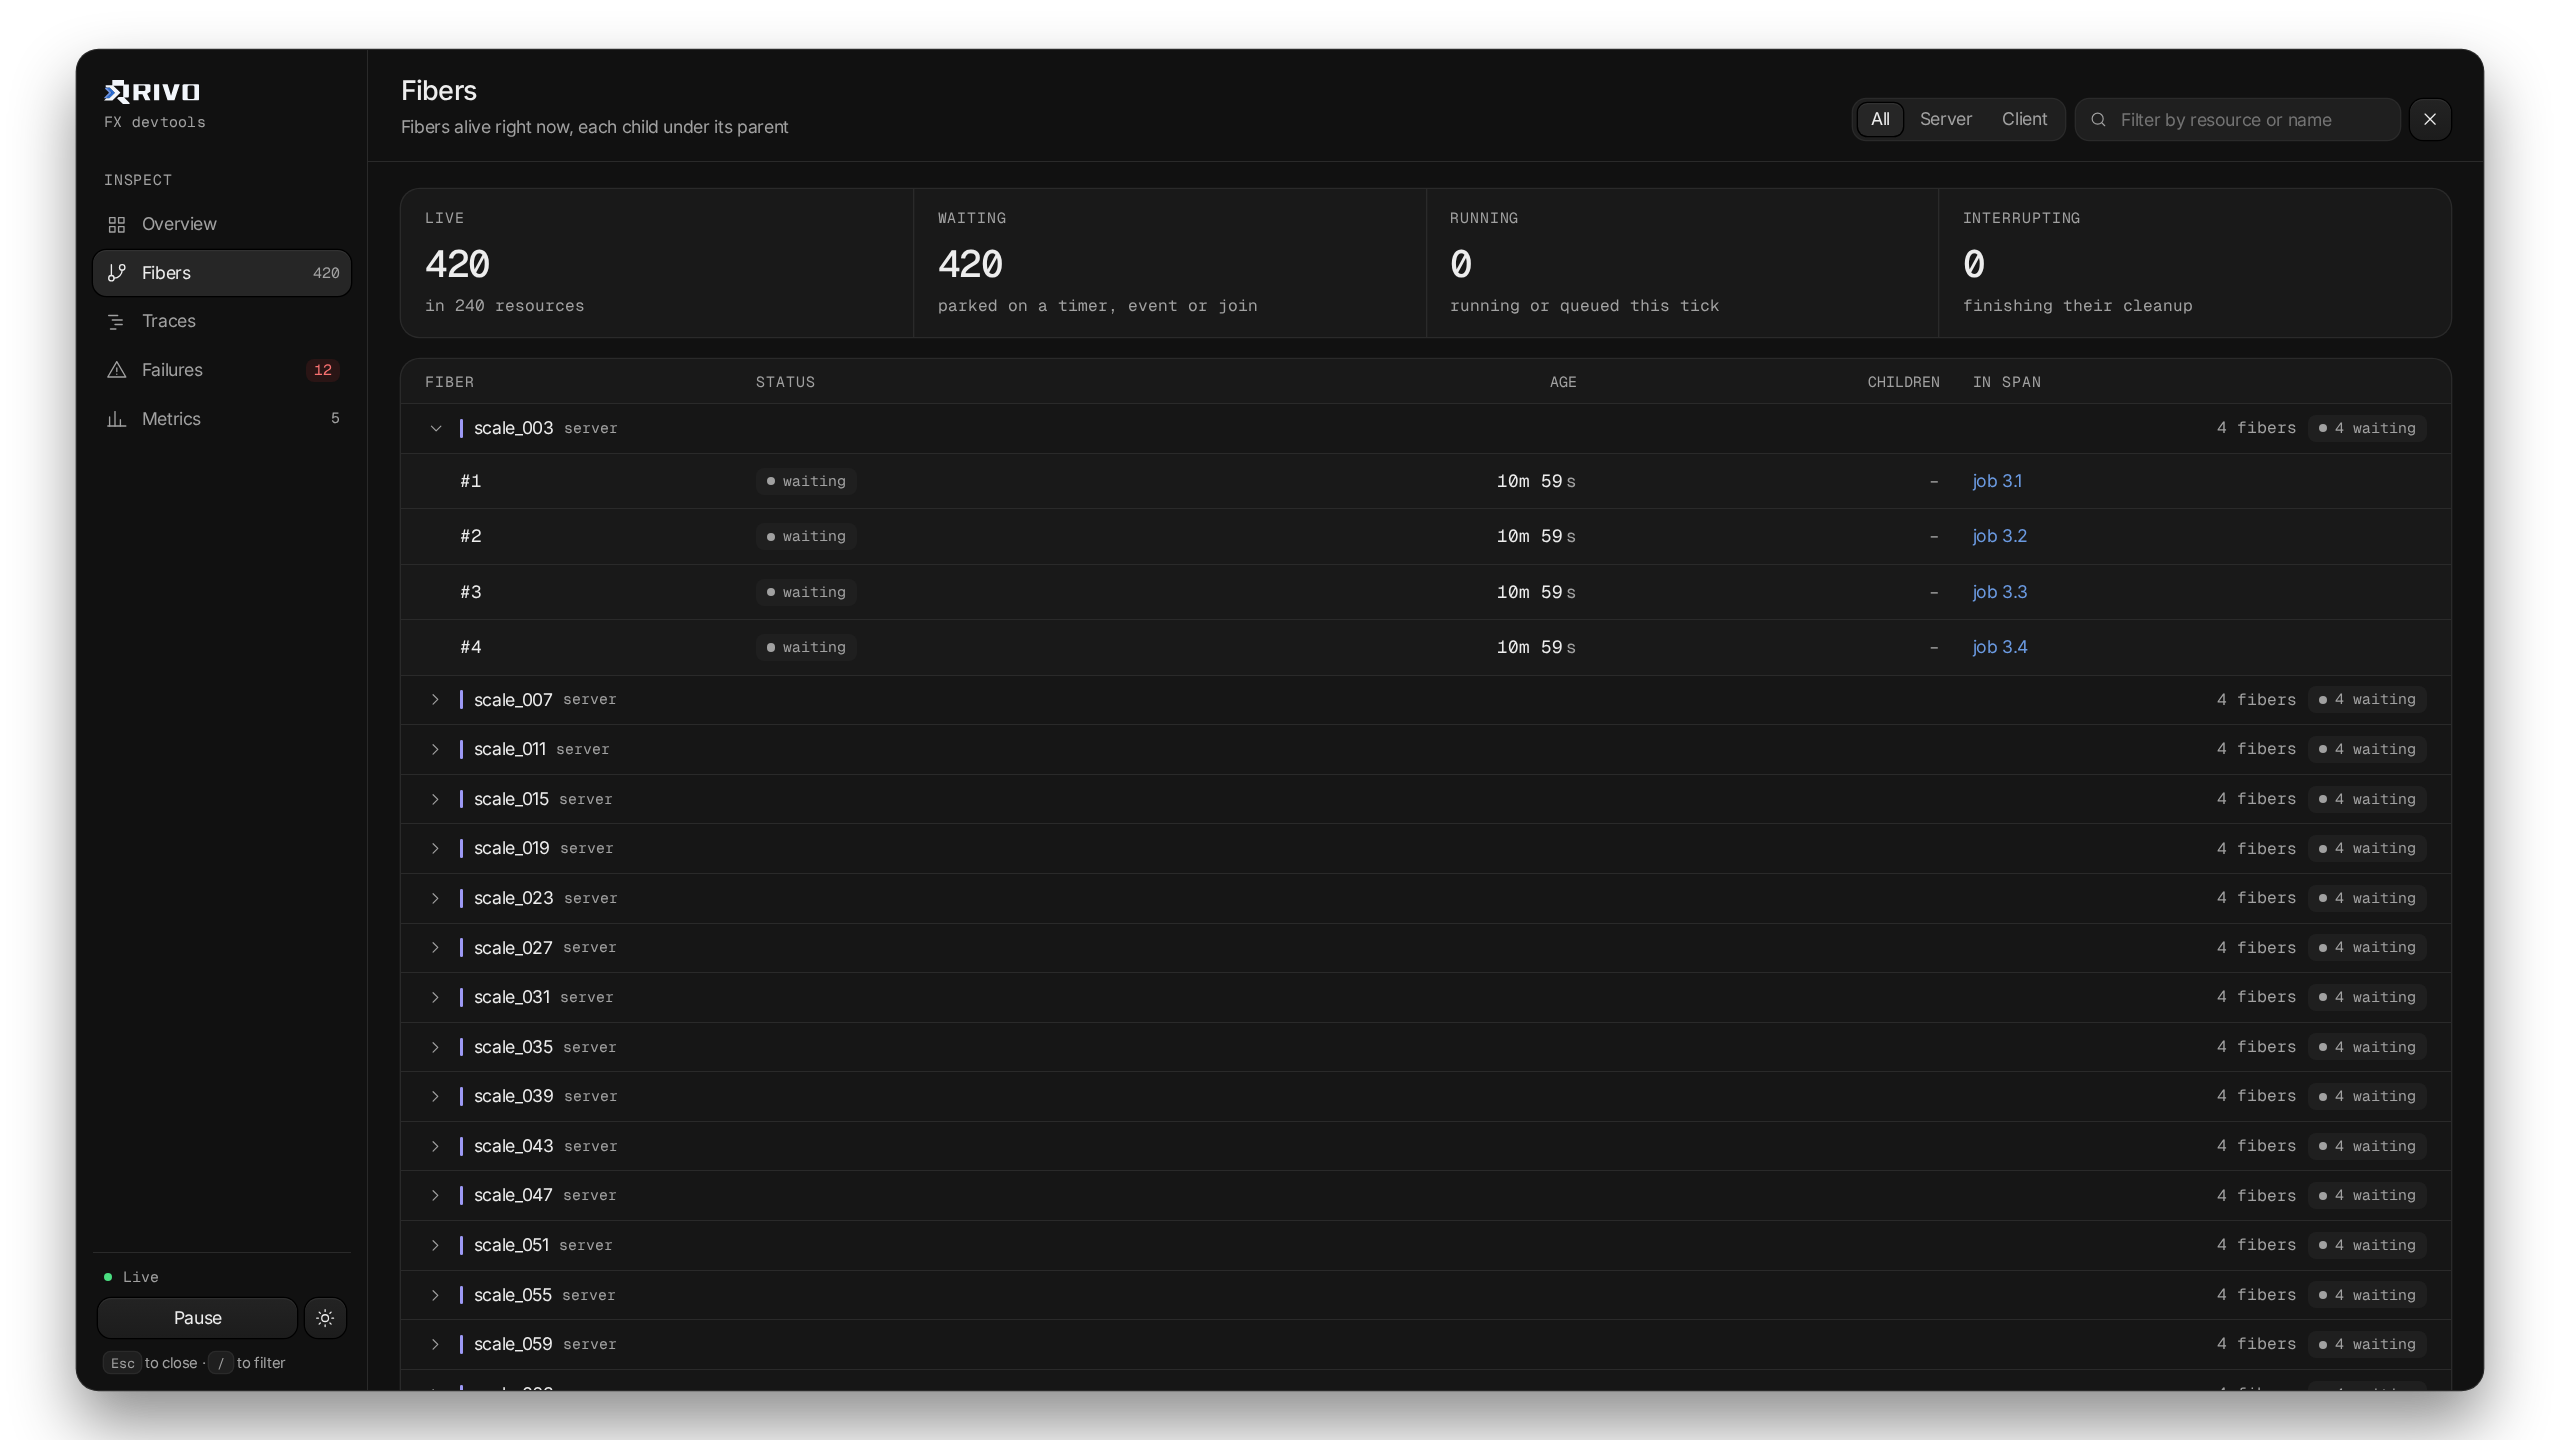Screen dimensions: 2560x1440
Task: Open the job 3.4 span link
Action: coord(1999,647)
